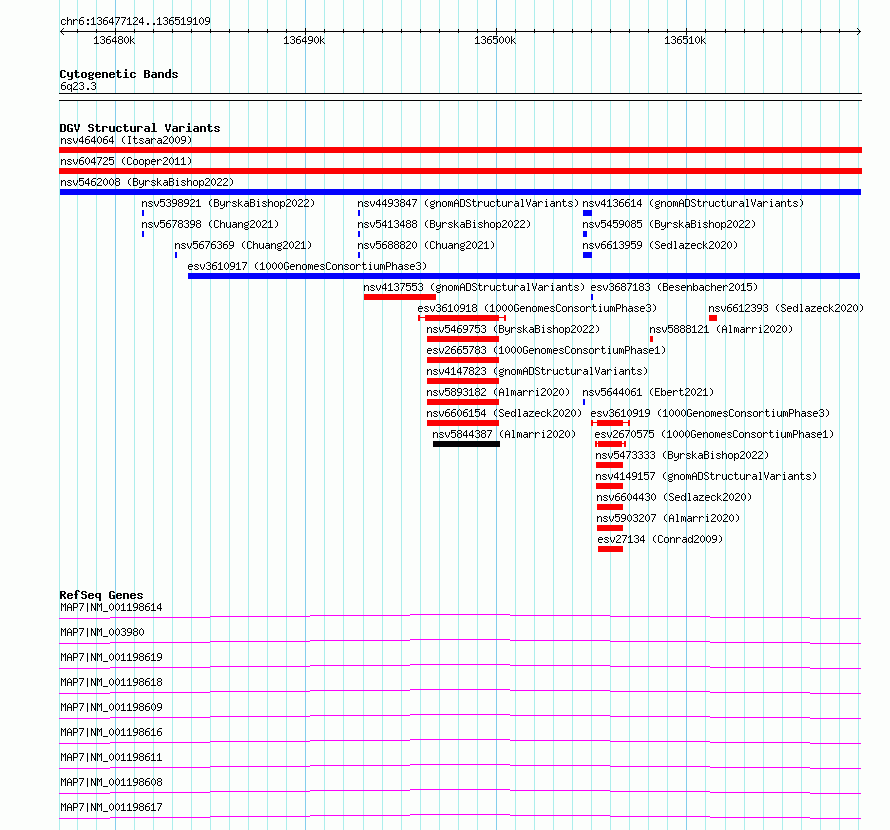Click MAP7|NM_003980 gene label

coord(102,632)
